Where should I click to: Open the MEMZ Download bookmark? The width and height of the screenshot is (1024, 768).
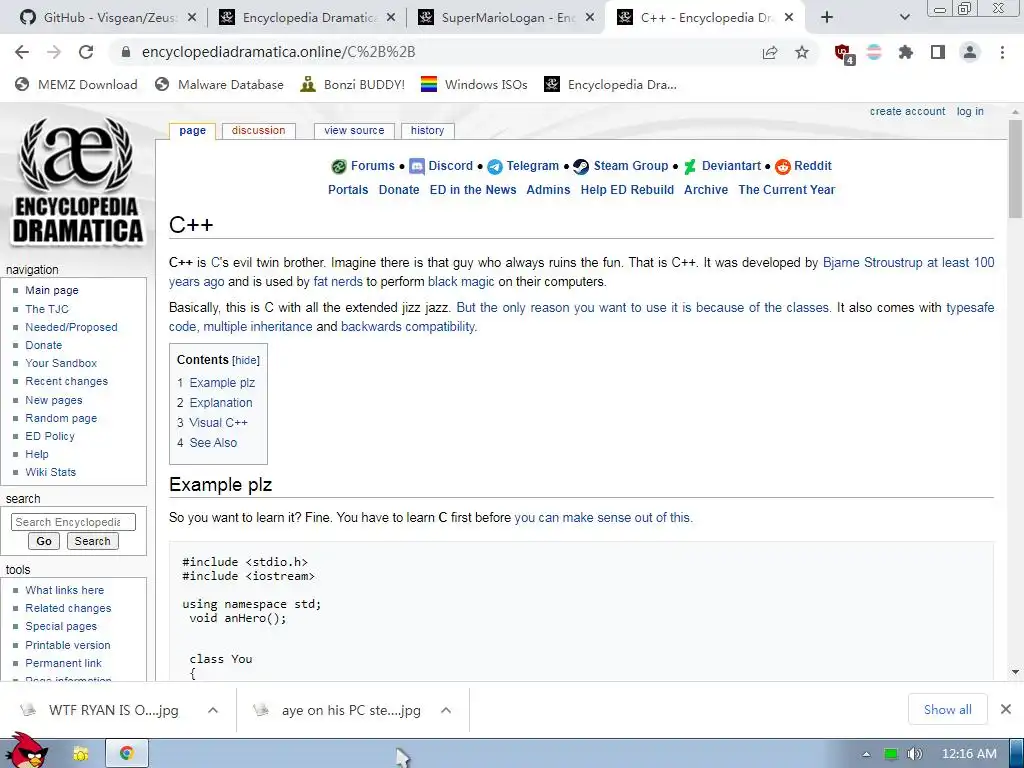[x=76, y=84]
